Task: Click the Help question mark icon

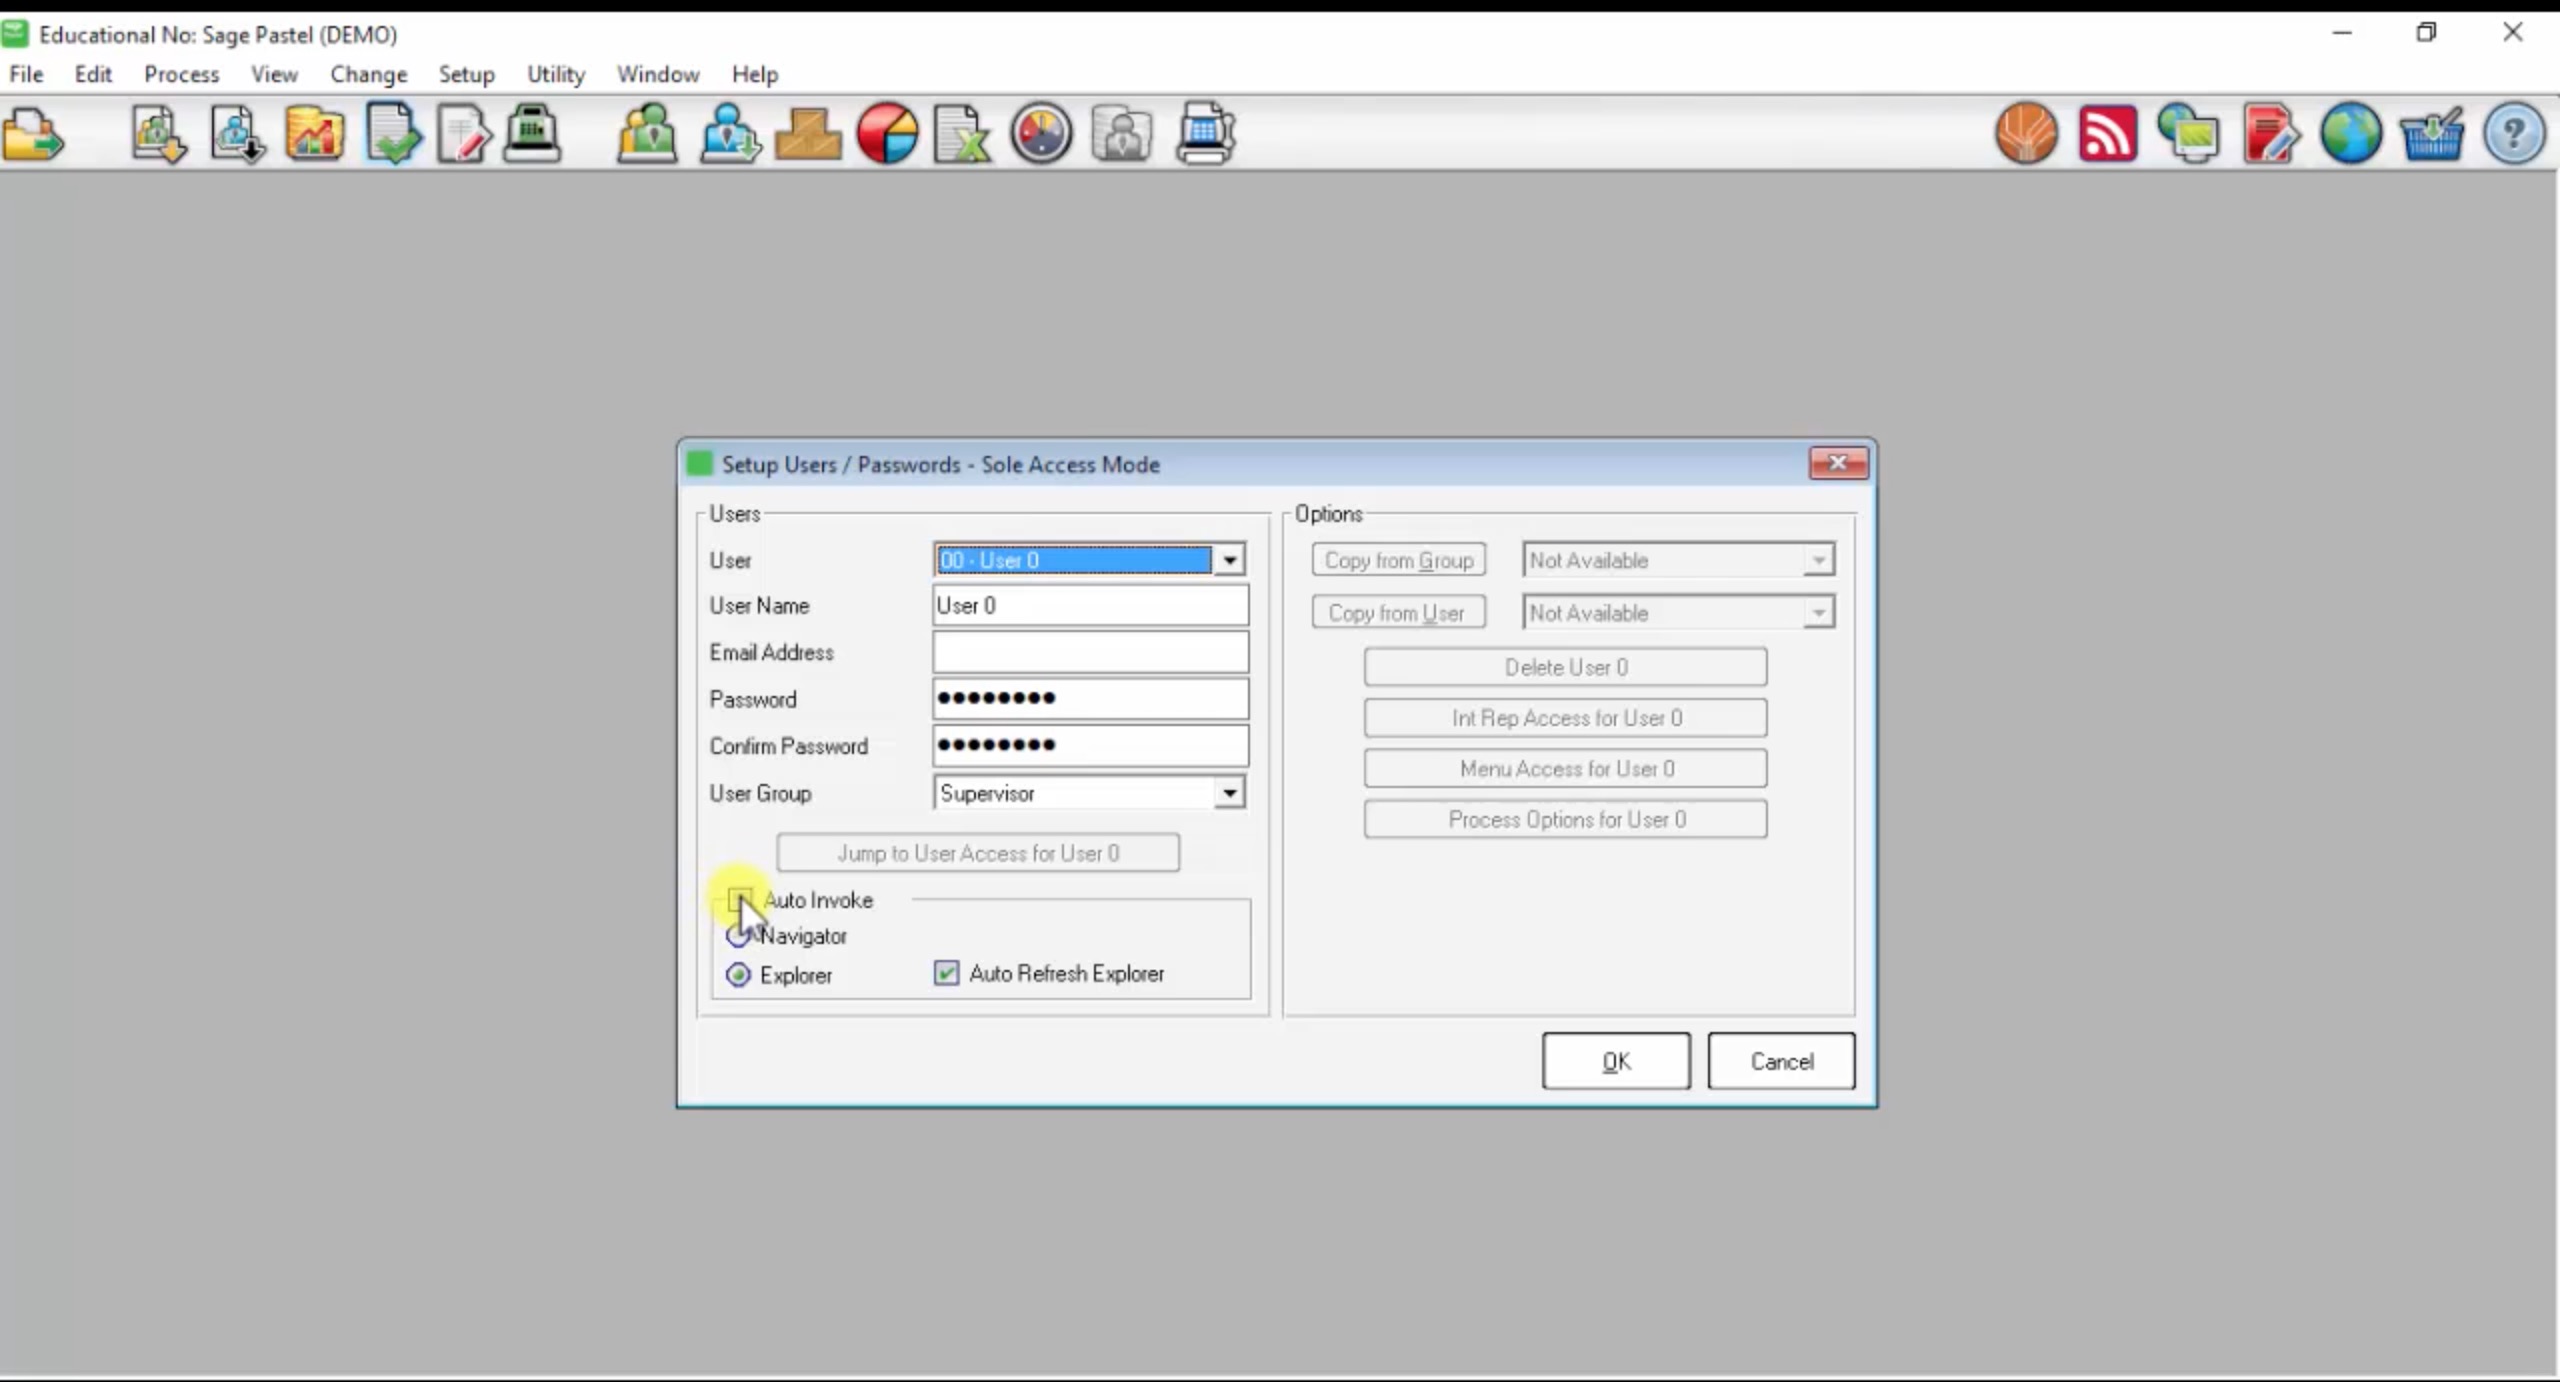Action: point(2514,133)
